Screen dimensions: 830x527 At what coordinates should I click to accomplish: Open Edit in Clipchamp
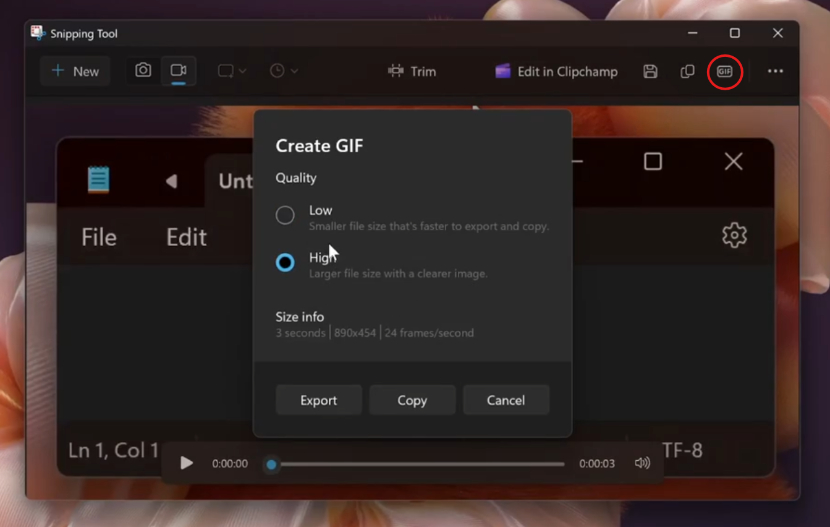pyautogui.click(x=556, y=71)
